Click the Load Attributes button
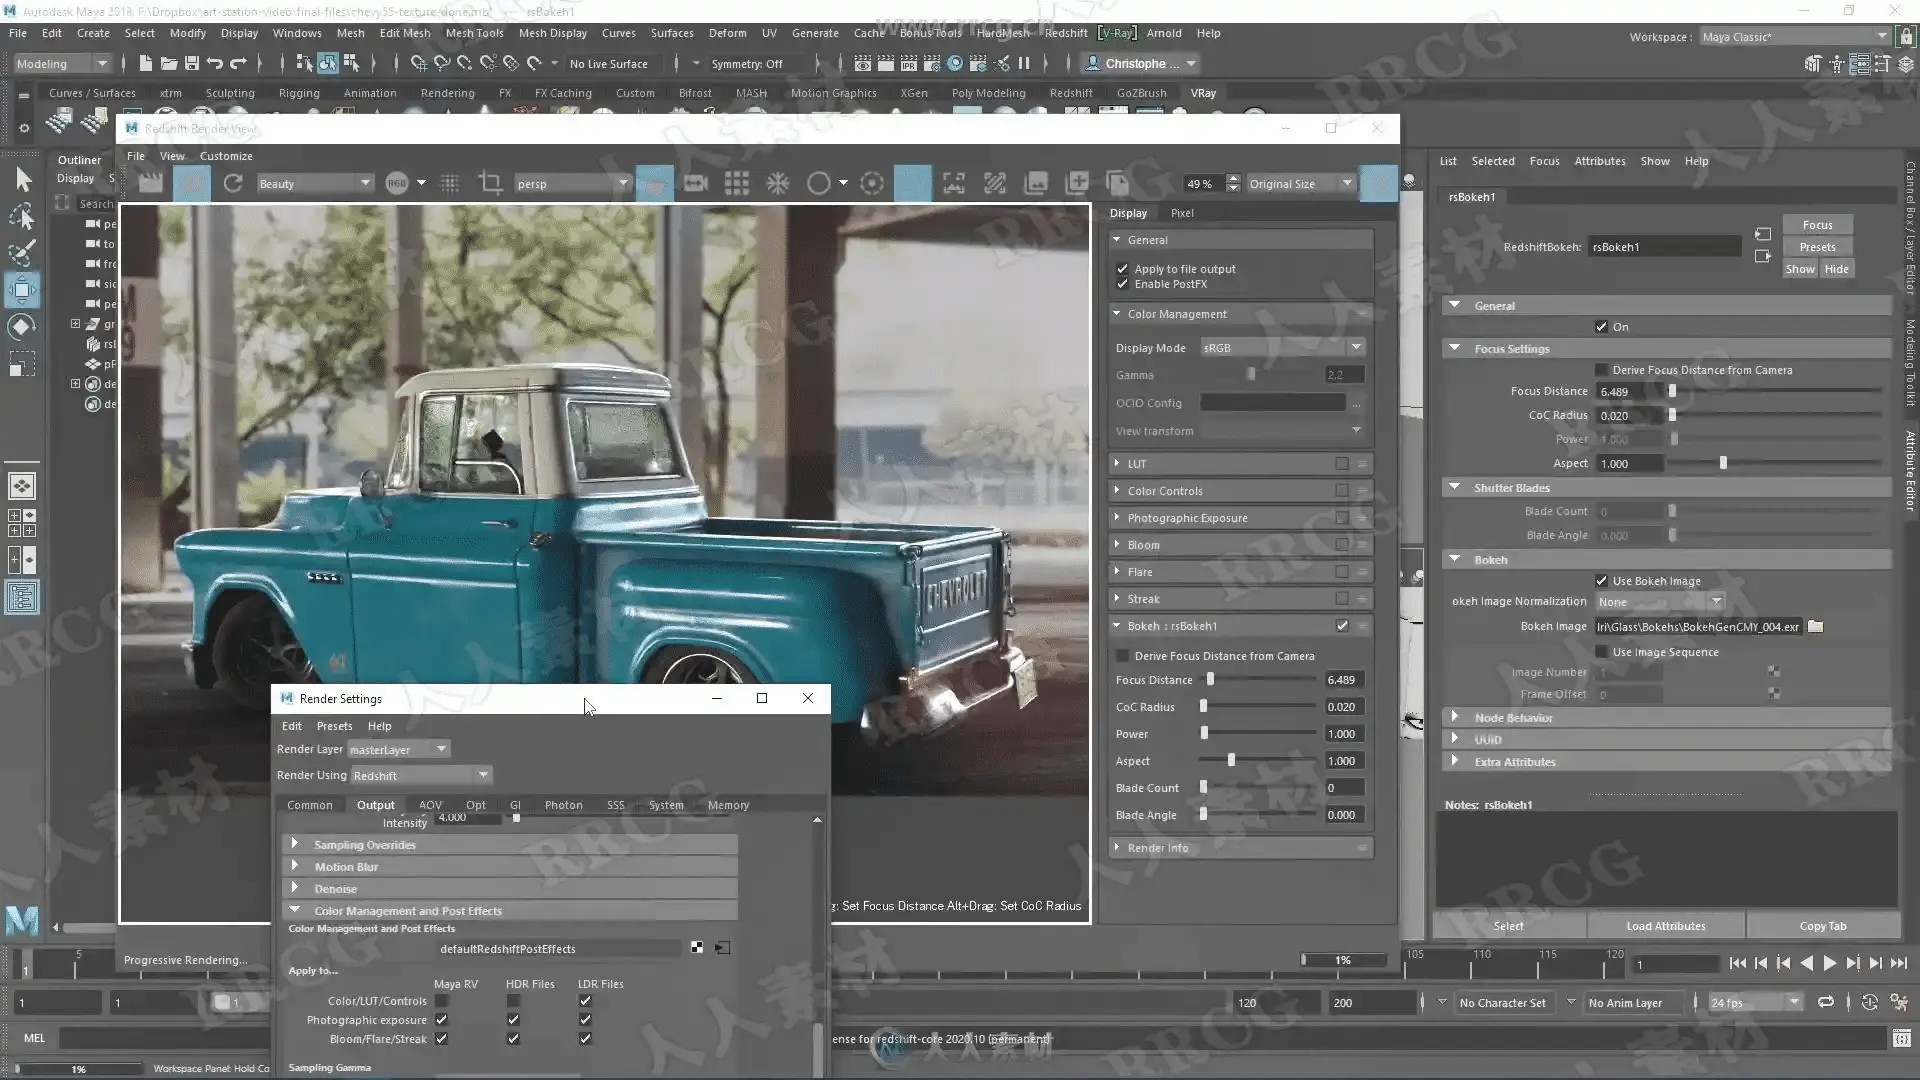The width and height of the screenshot is (1920, 1080). 1665,926
